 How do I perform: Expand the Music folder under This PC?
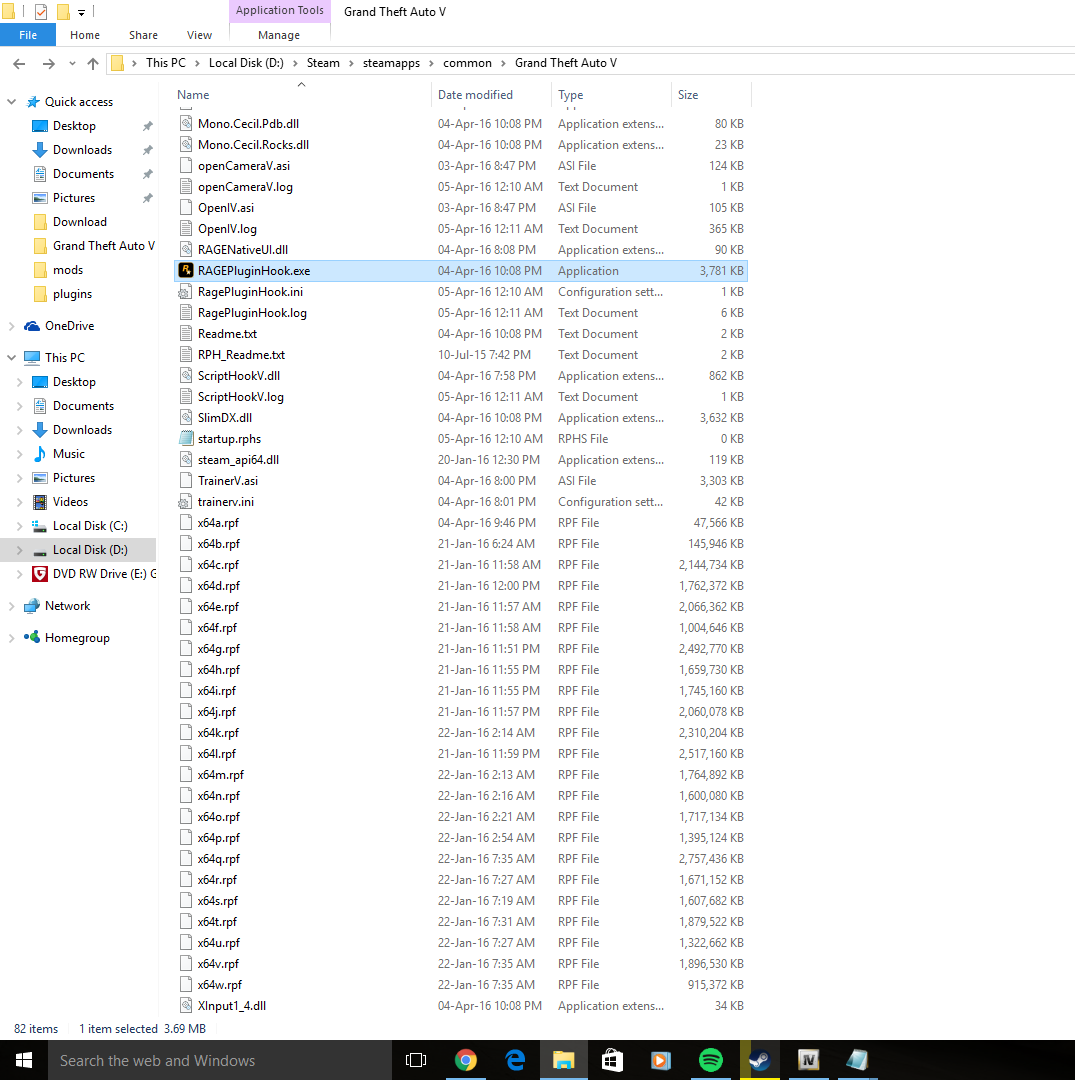tap(19, 454)
